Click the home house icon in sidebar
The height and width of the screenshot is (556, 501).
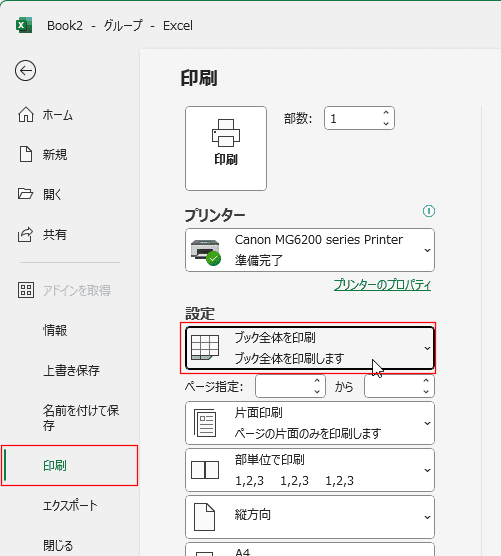click(x=26, y=115)
